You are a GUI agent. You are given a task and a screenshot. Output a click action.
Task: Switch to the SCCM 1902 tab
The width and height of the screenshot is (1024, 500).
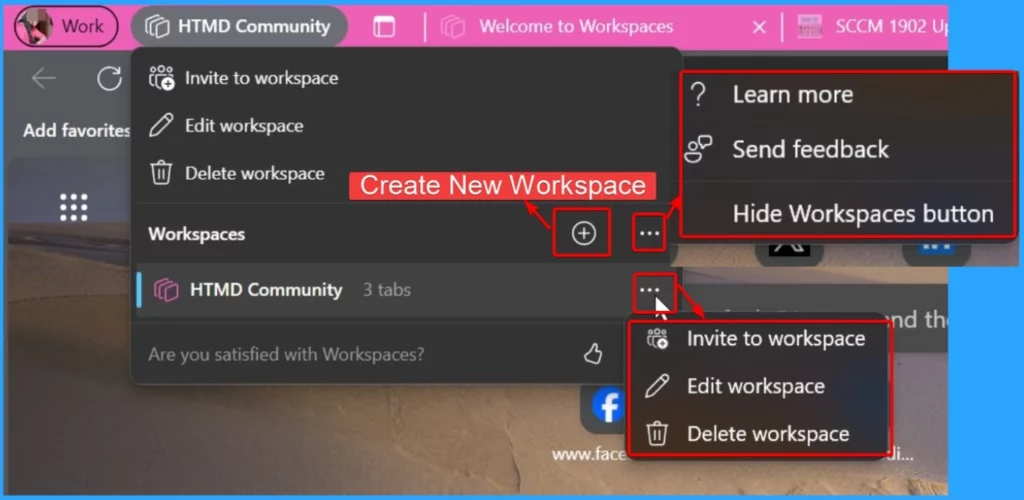872,27
